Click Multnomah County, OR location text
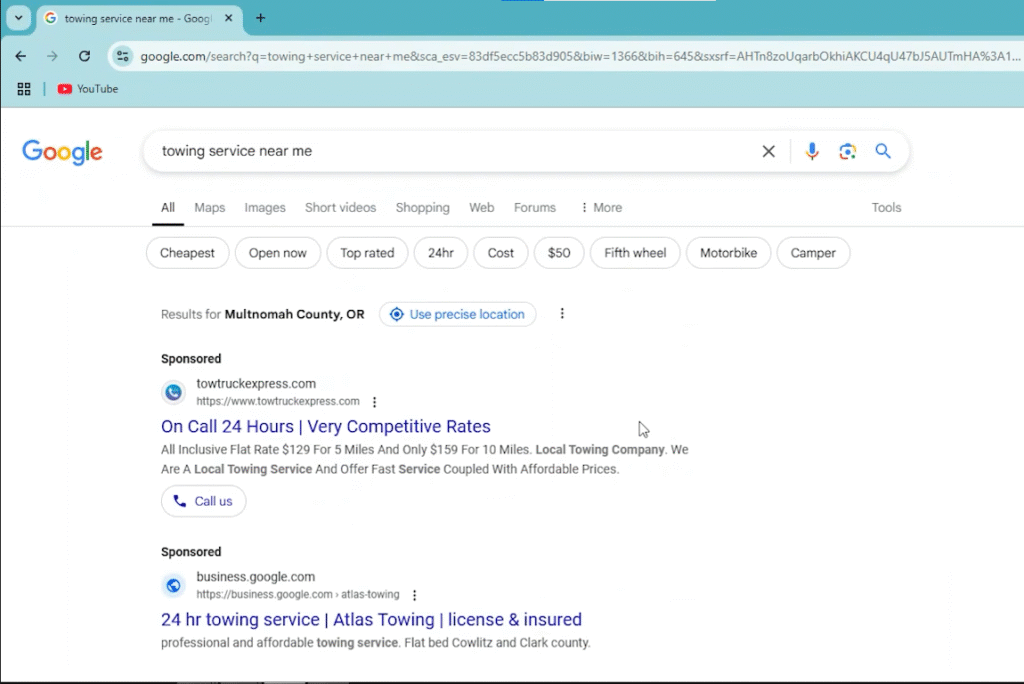 click(295, 314)
